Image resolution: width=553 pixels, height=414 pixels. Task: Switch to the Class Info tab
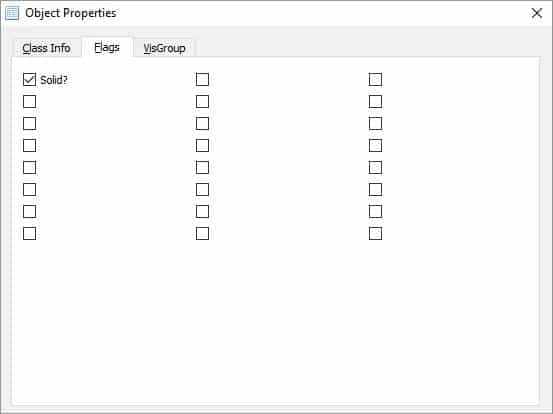[x=47, y=48]
